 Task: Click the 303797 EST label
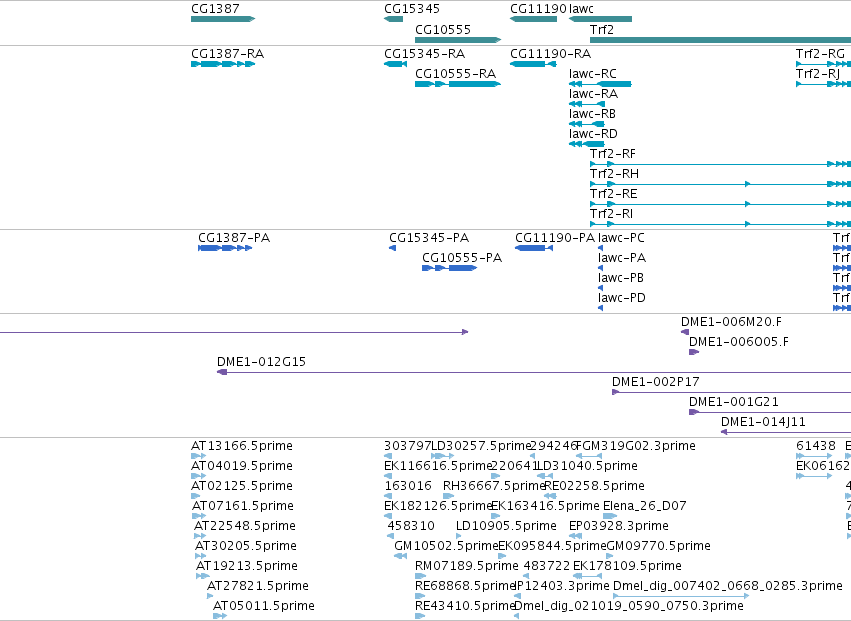408,446
